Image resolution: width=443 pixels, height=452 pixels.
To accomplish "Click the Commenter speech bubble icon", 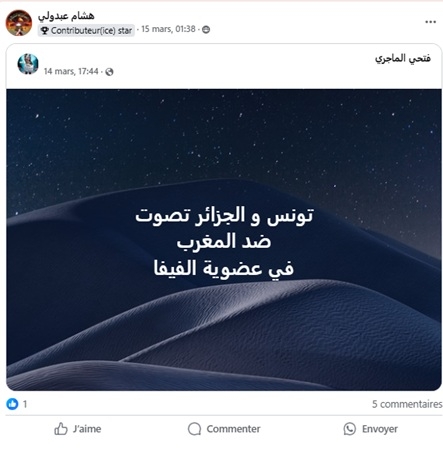I will tap(194, 429).
